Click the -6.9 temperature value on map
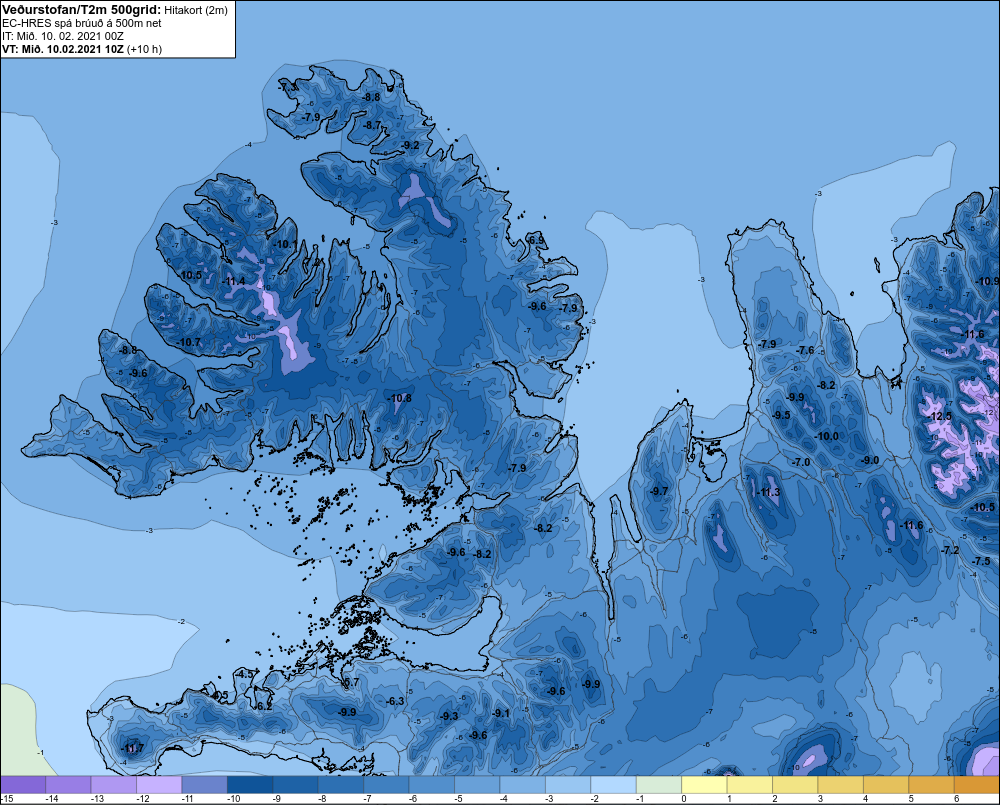Viewport: 1000px width, 805px height. pyautogui.click(x=536, y=240)
